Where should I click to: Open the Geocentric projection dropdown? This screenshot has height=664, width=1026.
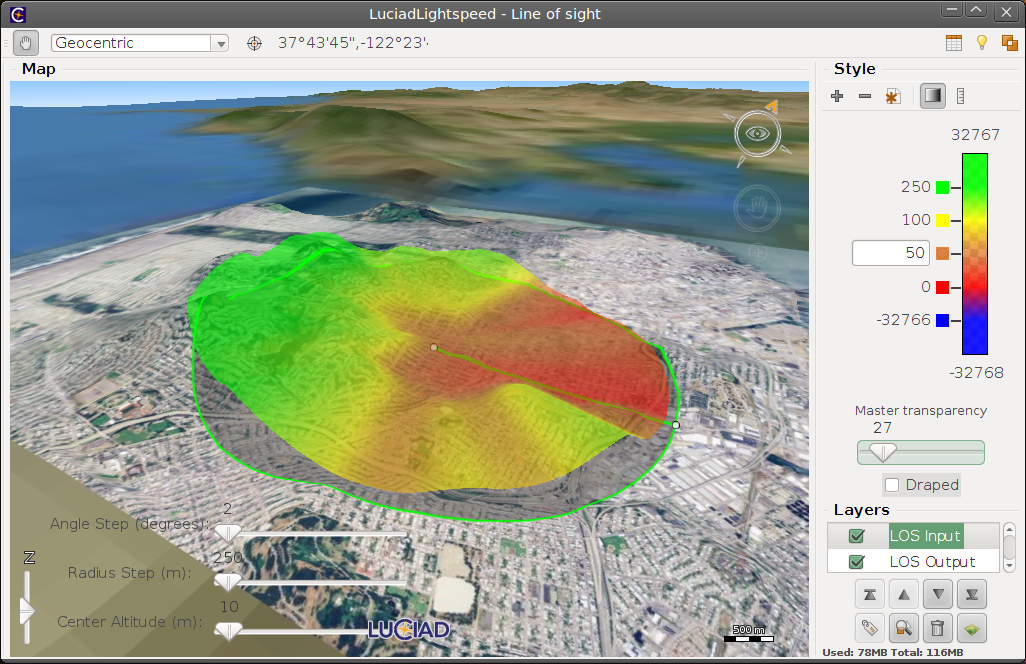click(x=139, y=43)
